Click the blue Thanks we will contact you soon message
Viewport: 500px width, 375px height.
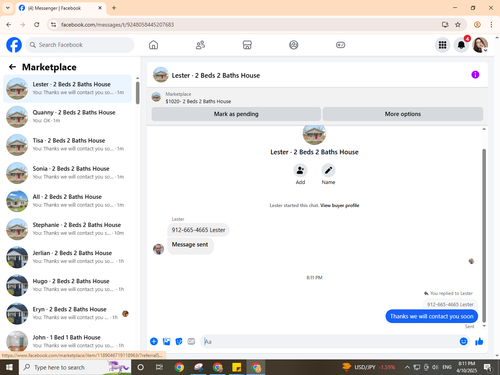pos(432,316)
